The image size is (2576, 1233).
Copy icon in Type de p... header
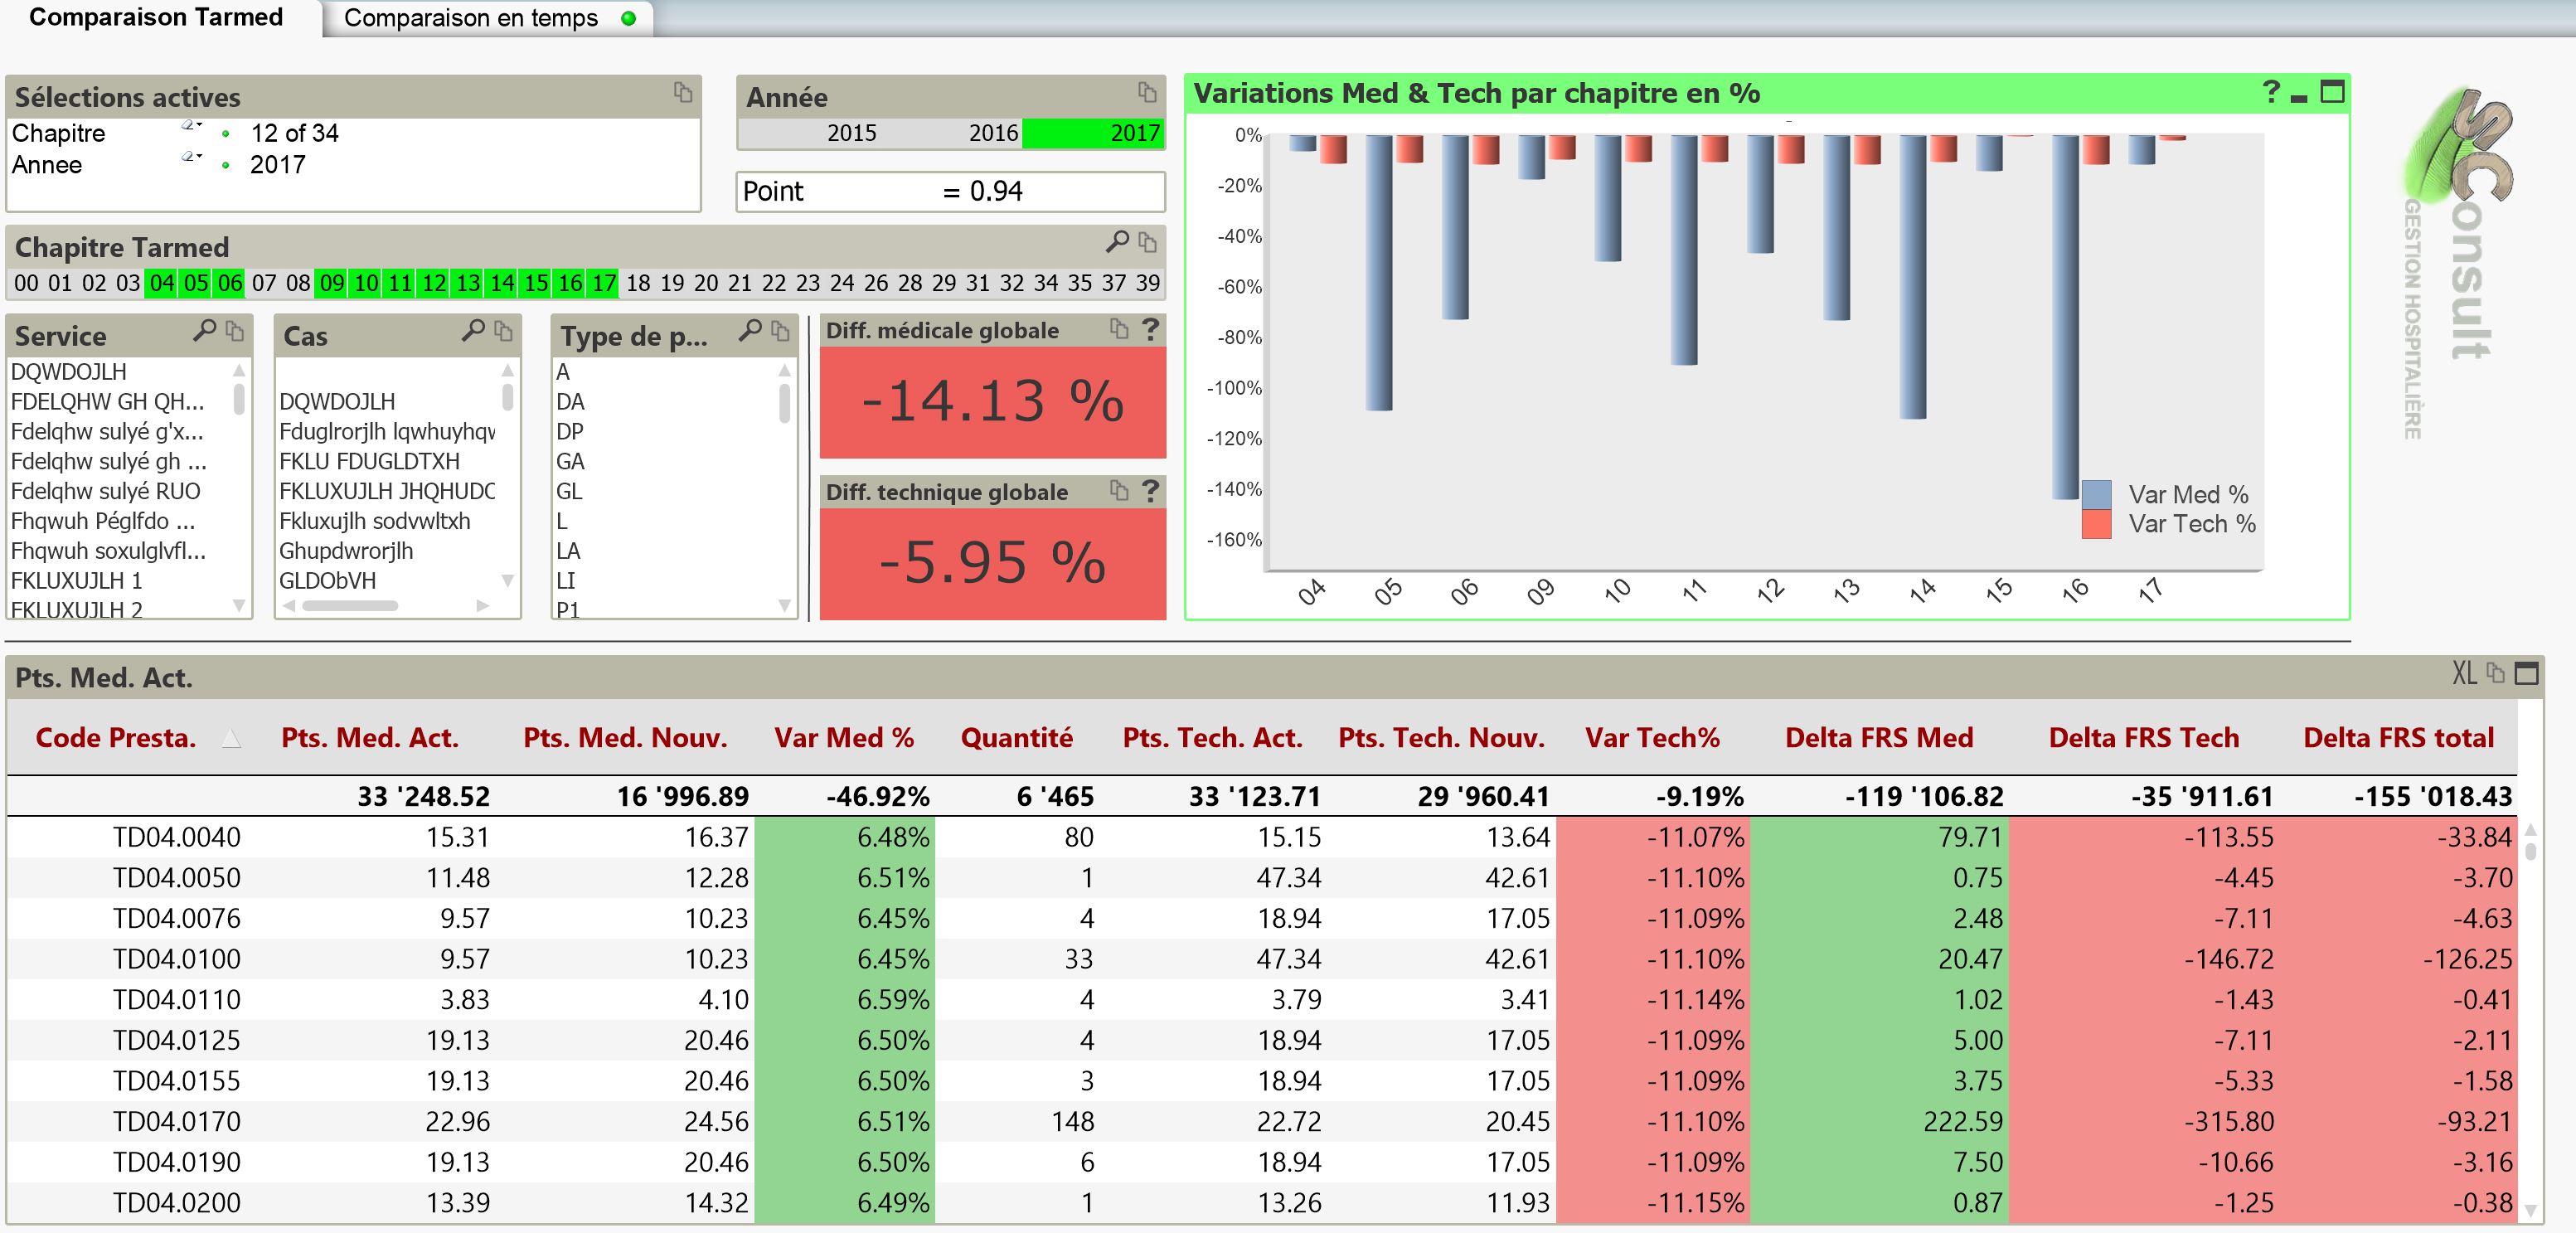[x=781, y=331]
